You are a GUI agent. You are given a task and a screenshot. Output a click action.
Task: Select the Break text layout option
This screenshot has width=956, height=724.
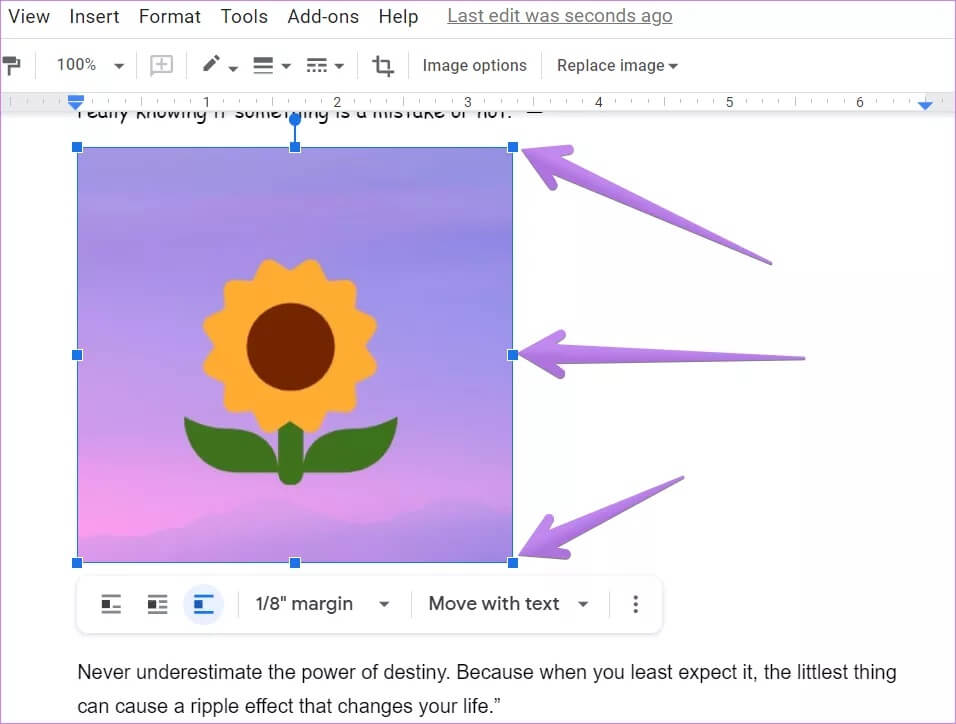204,604
